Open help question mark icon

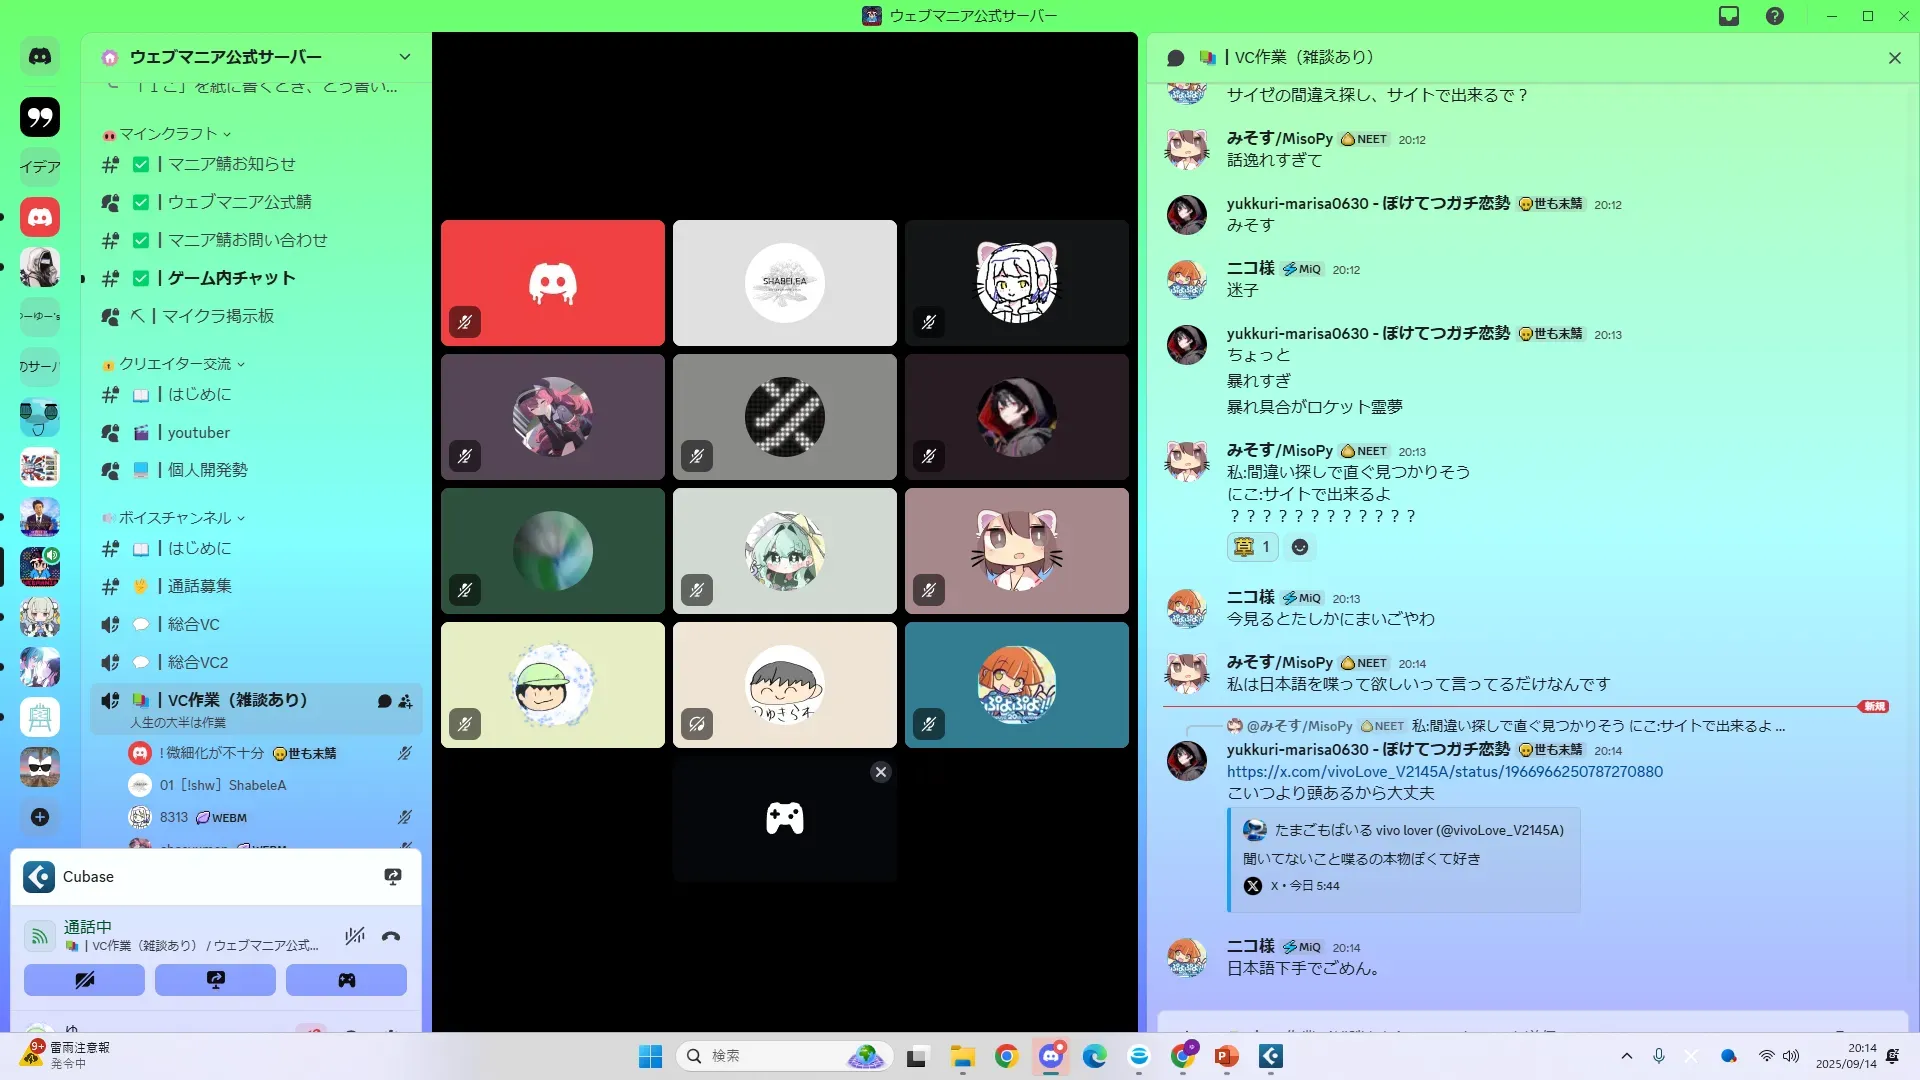pos(1775,16)
